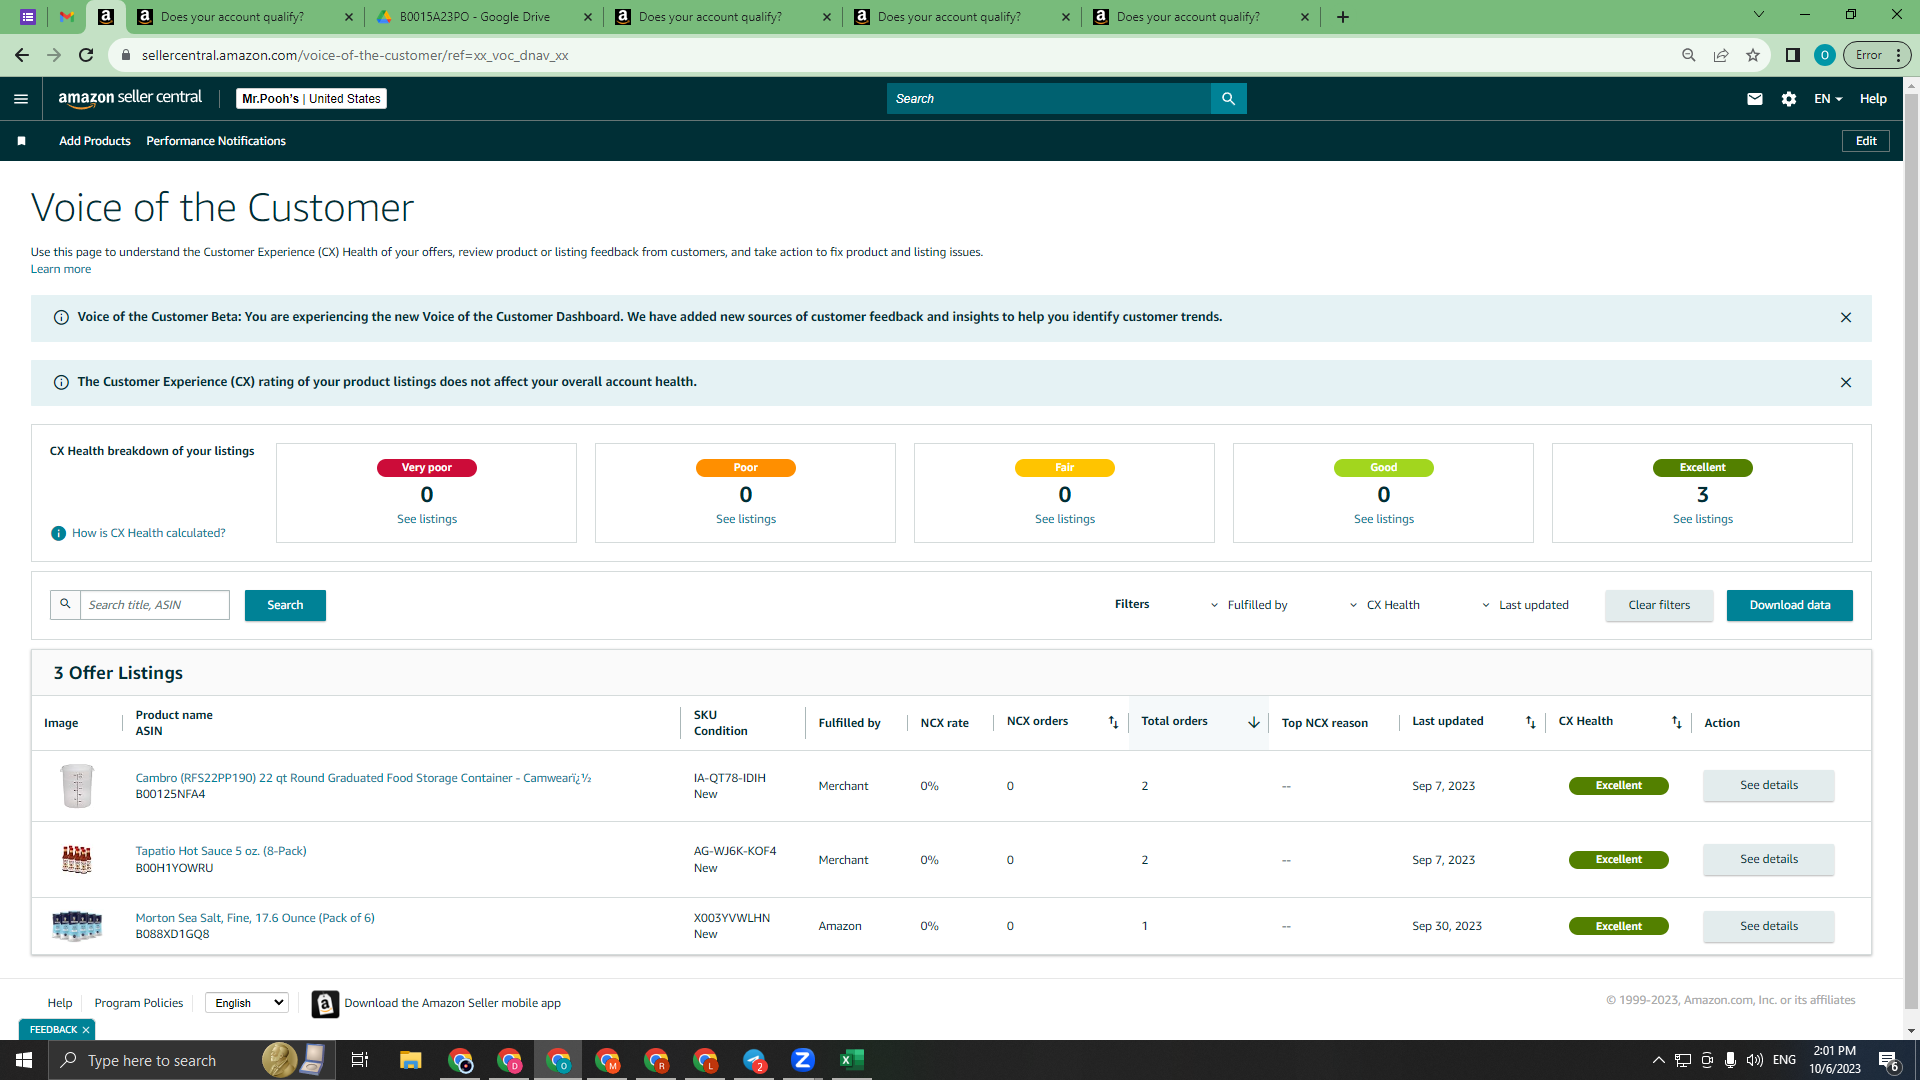This screenshot has height=1080, width=1920.
Task: Open the hamburger navigation menu
Action: (21, 99)
